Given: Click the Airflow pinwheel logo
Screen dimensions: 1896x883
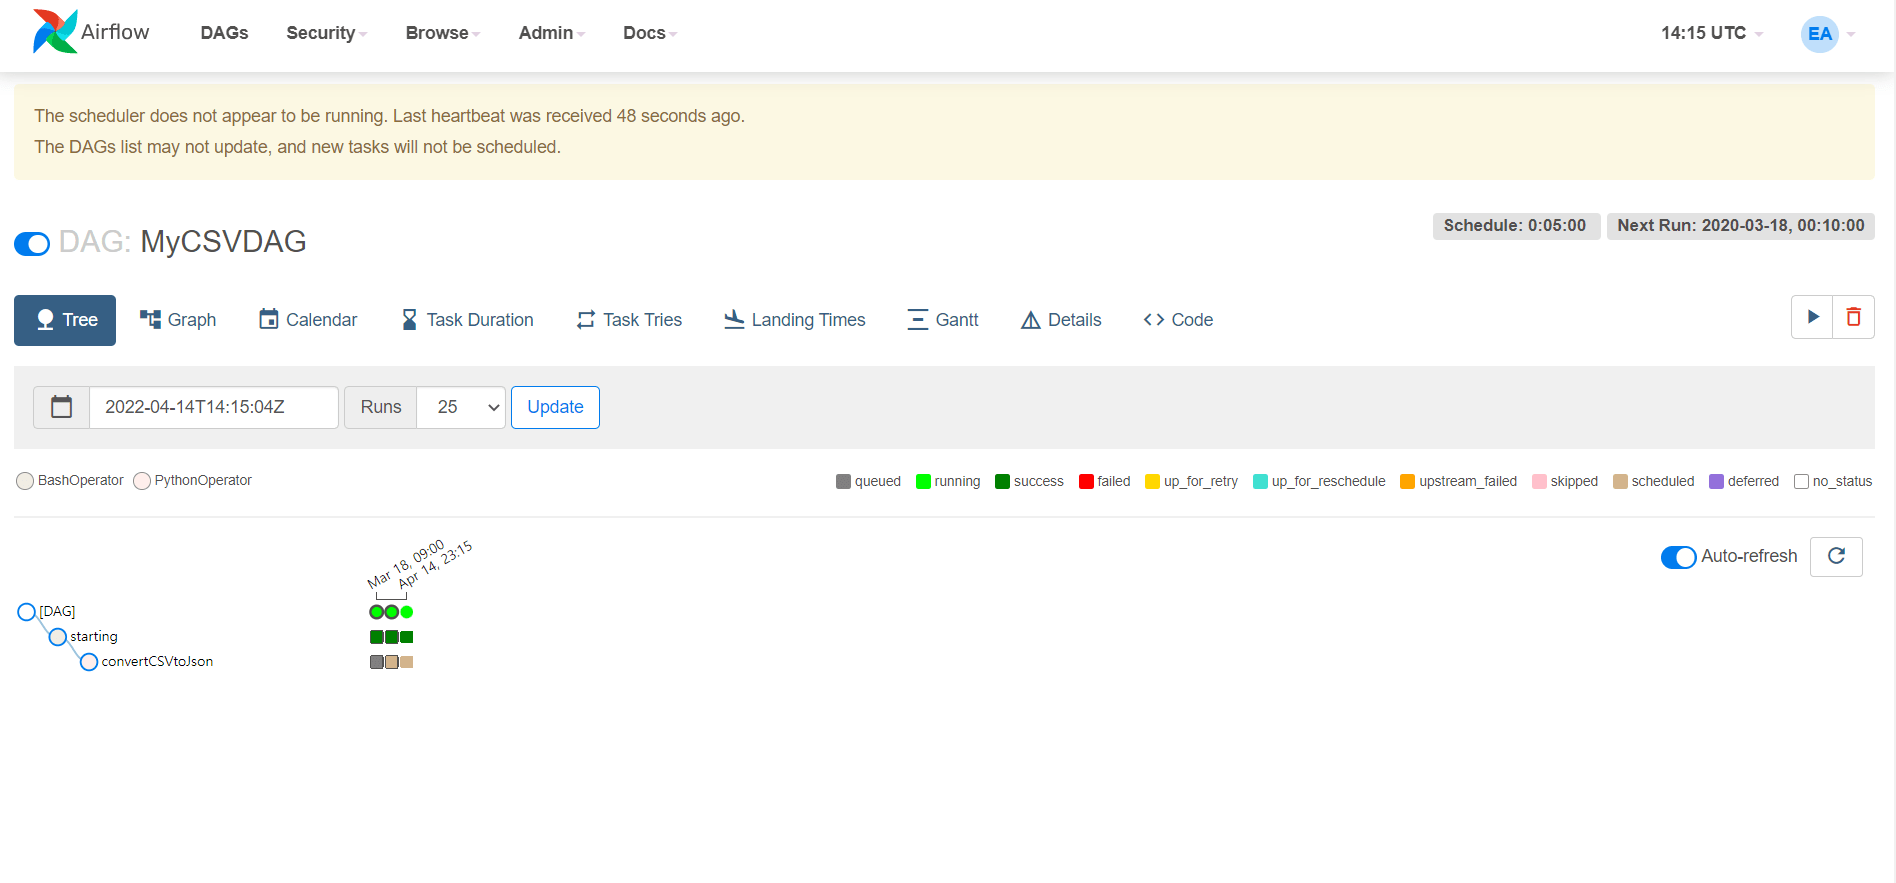Looking at the screenshot, I should click(x=55, y=32).
